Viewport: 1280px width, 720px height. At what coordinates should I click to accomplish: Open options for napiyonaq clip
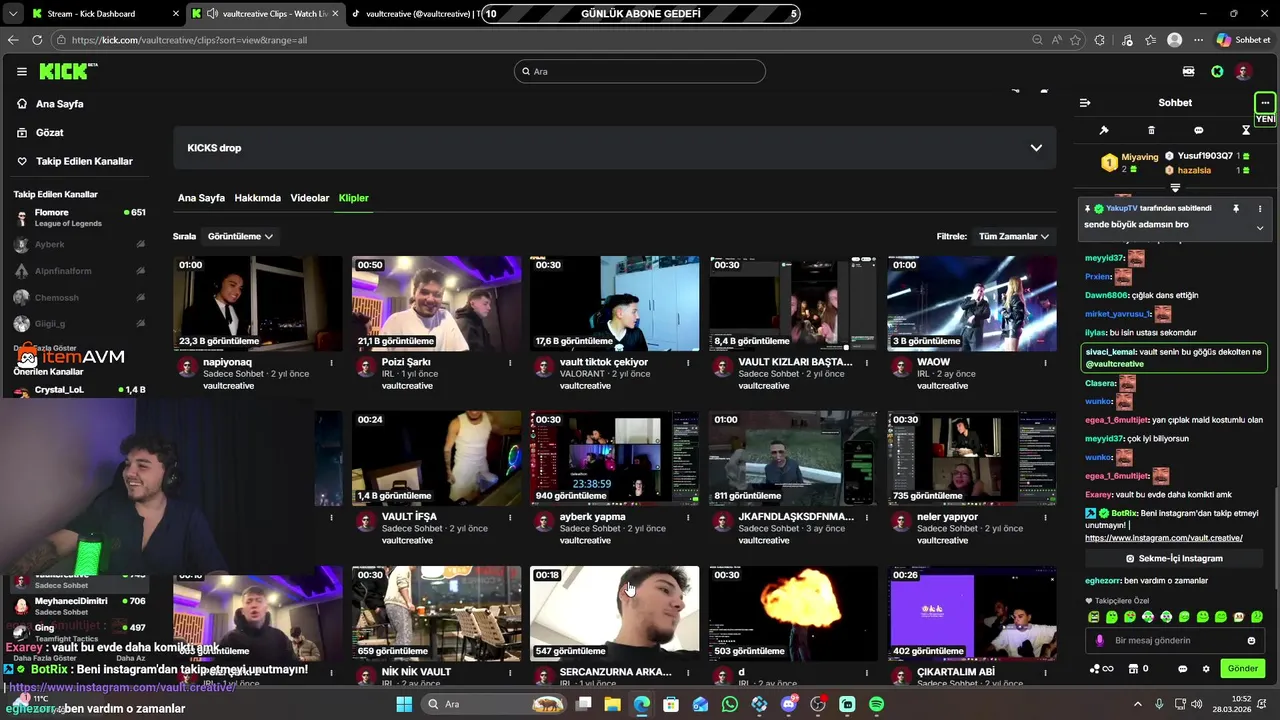[x=332, y=362]
